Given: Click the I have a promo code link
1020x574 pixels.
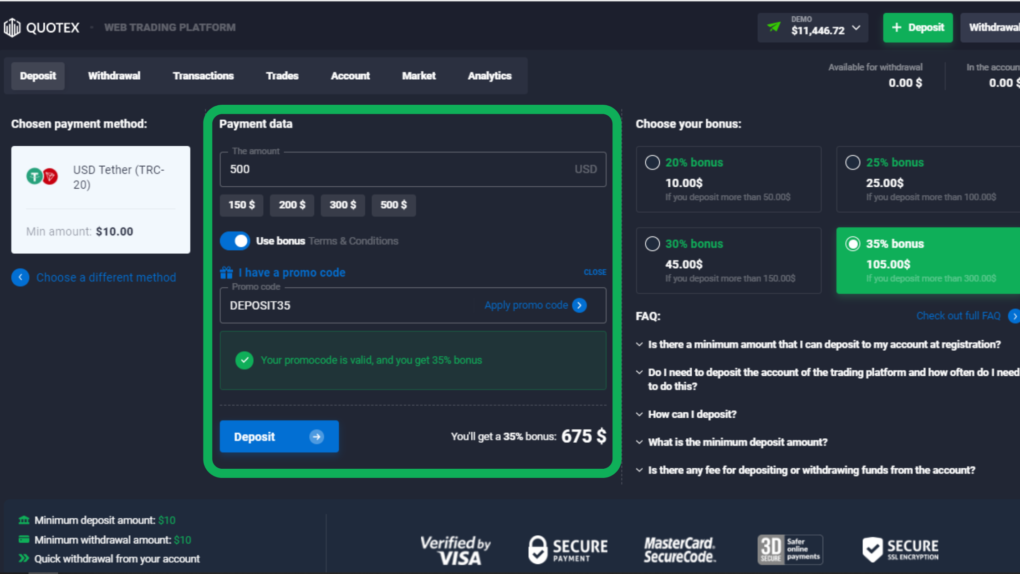Looking at the screenshot, I should click(291, 273).
